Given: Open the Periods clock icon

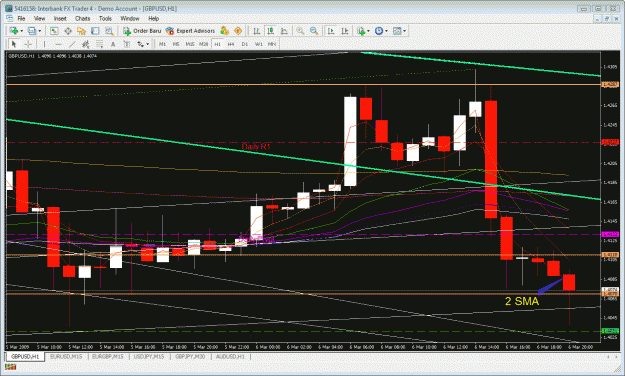Looking at the screenshot, I should coord(379,31).
